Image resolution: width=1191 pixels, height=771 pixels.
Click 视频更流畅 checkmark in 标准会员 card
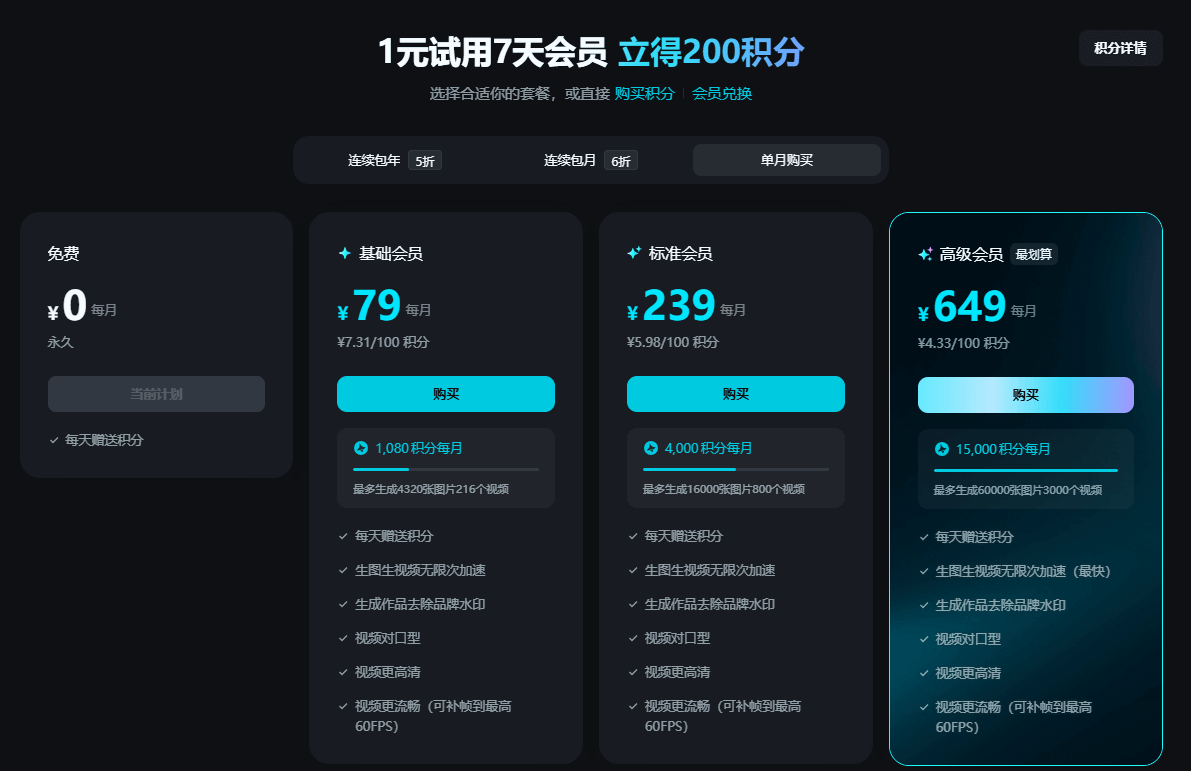tap(633, 706)
